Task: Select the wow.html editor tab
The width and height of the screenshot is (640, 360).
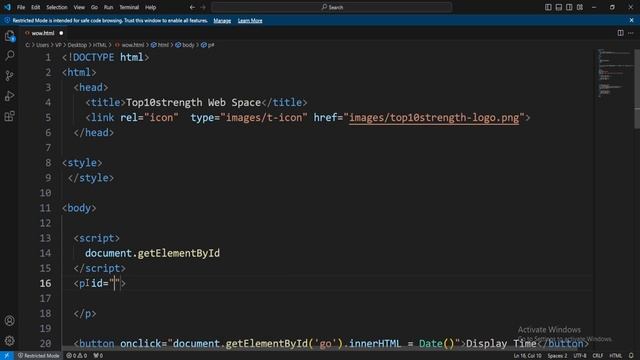Action: (42, 33)
